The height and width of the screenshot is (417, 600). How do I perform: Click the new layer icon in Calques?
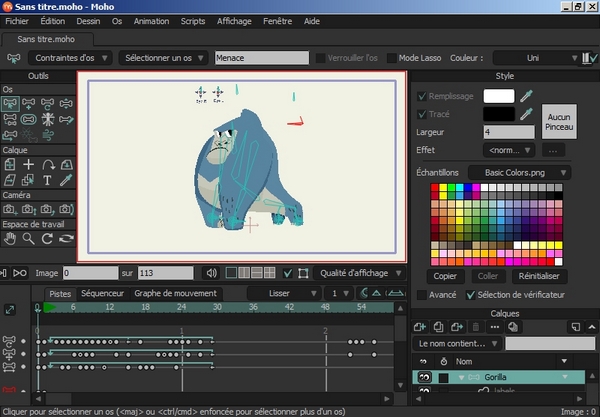(x=420, y=327)
